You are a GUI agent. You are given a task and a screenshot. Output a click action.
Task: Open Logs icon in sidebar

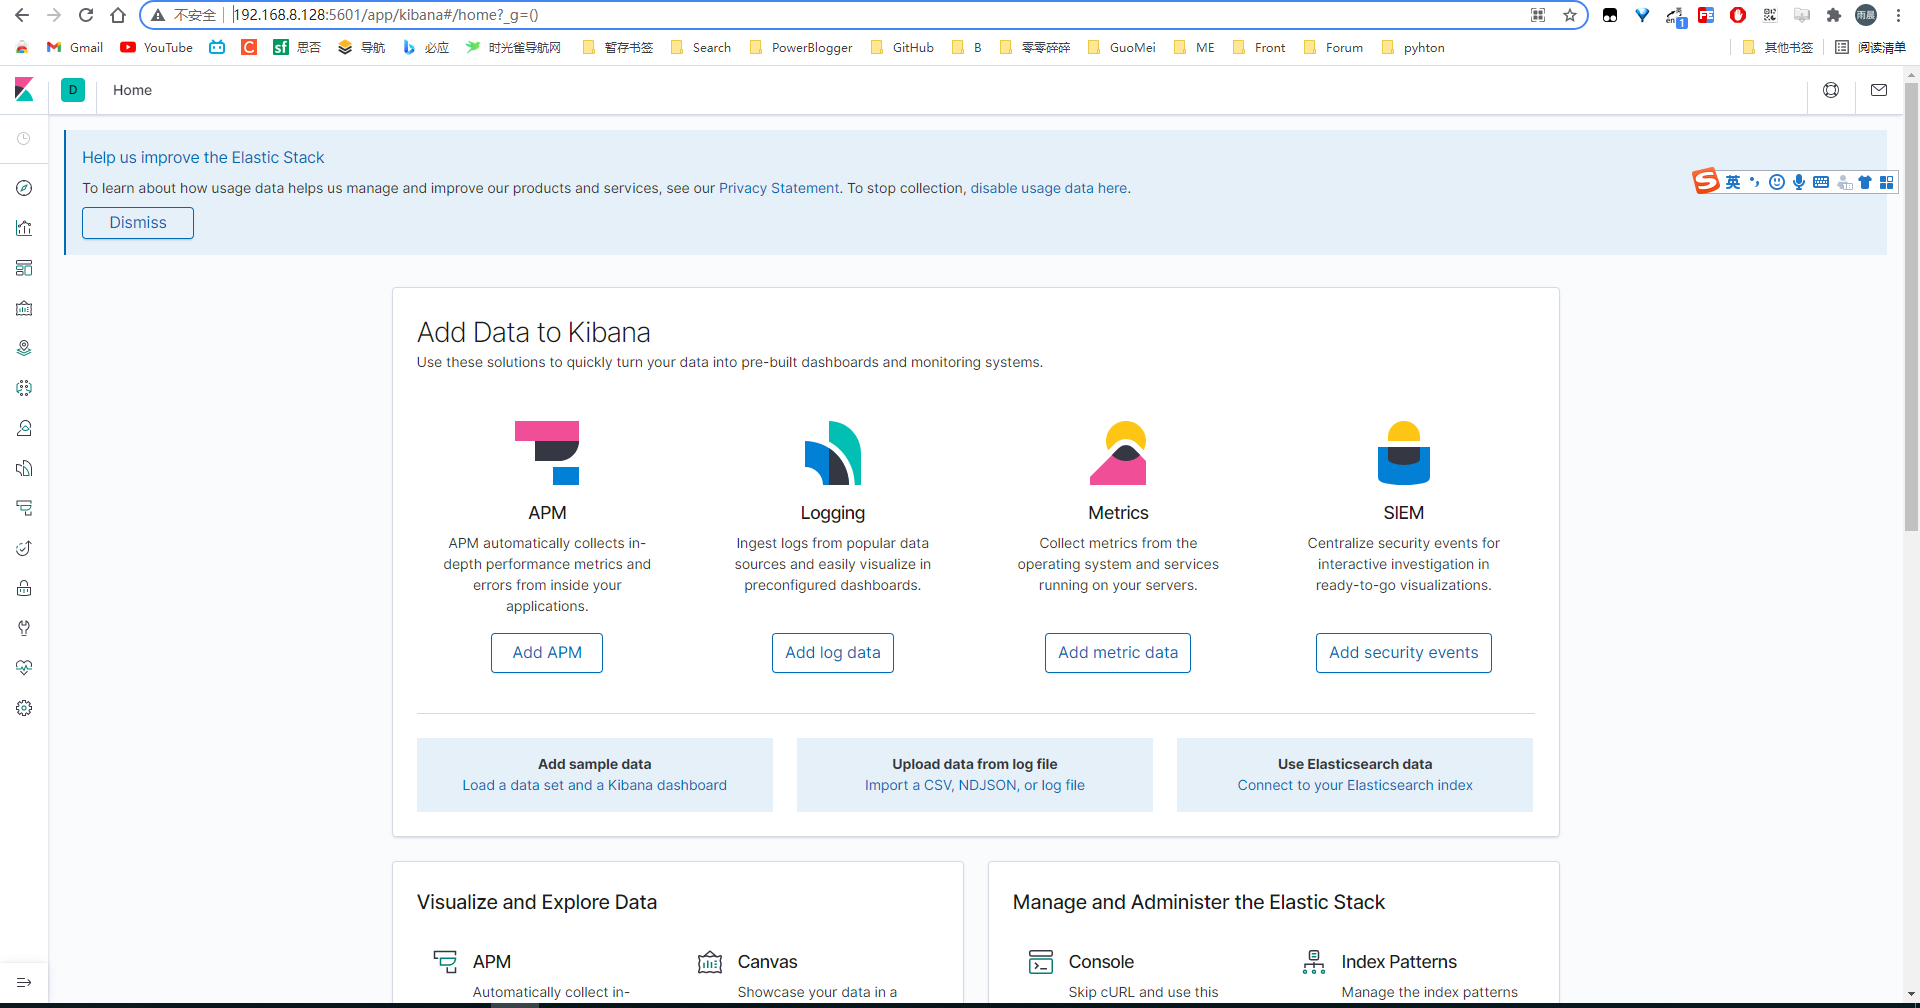click(24, 468)
